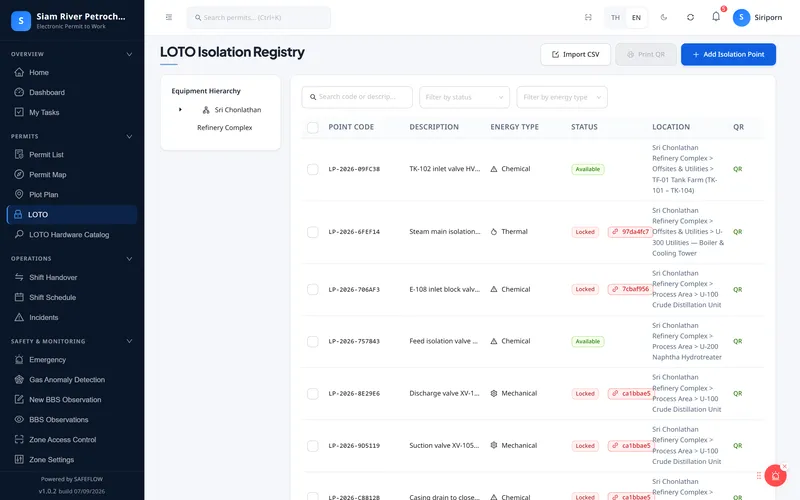The width and height of the screenshot is (800, 500).
Task: Open New BBS Observation
Action: pyautogui.click(x=72, y=399)
